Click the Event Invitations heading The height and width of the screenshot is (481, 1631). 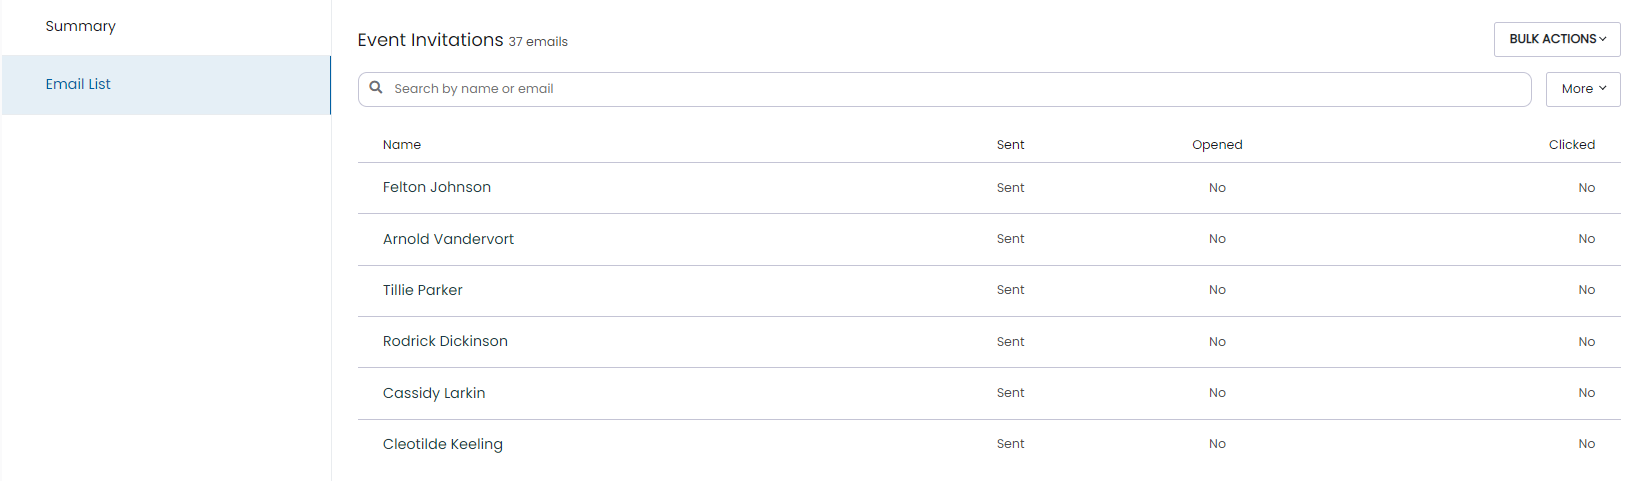[x=431, y=40]
